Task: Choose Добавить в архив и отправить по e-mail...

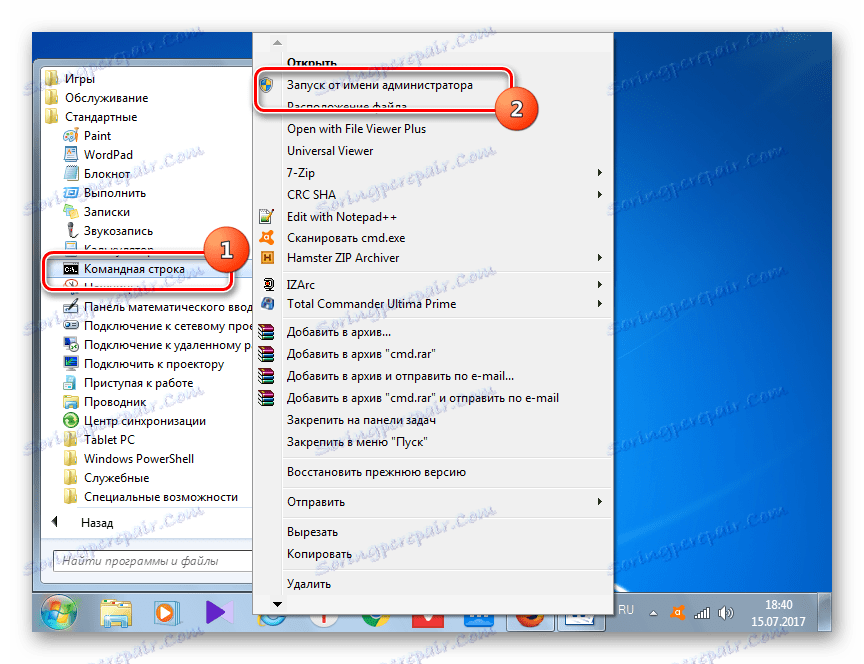Action: [401, 376]
